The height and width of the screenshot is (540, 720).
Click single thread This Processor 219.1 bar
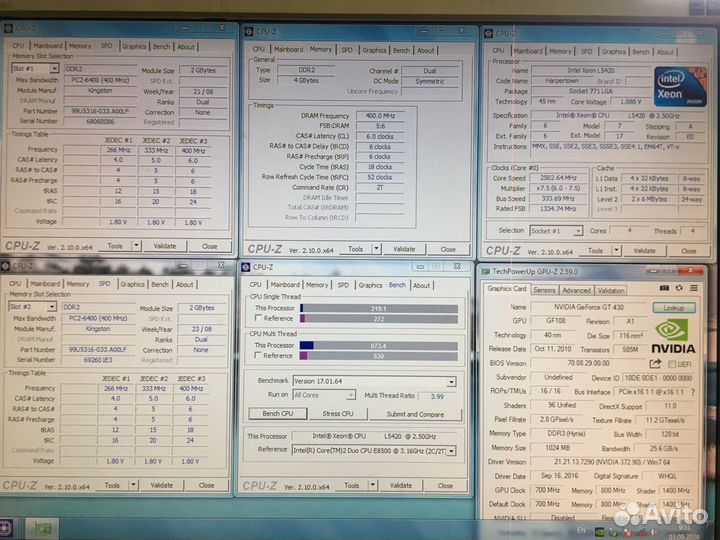pyautogui.click(x=379, y=309)
